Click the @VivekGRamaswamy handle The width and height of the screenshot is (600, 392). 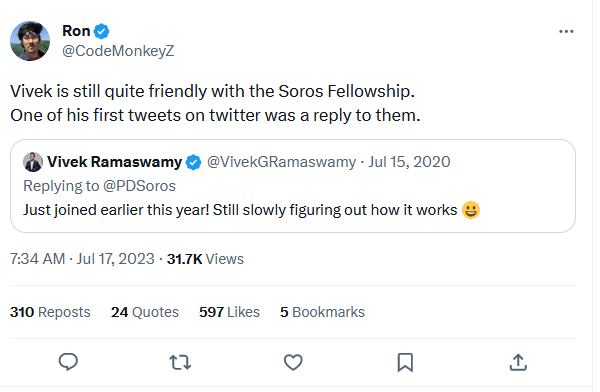(282, 162)
